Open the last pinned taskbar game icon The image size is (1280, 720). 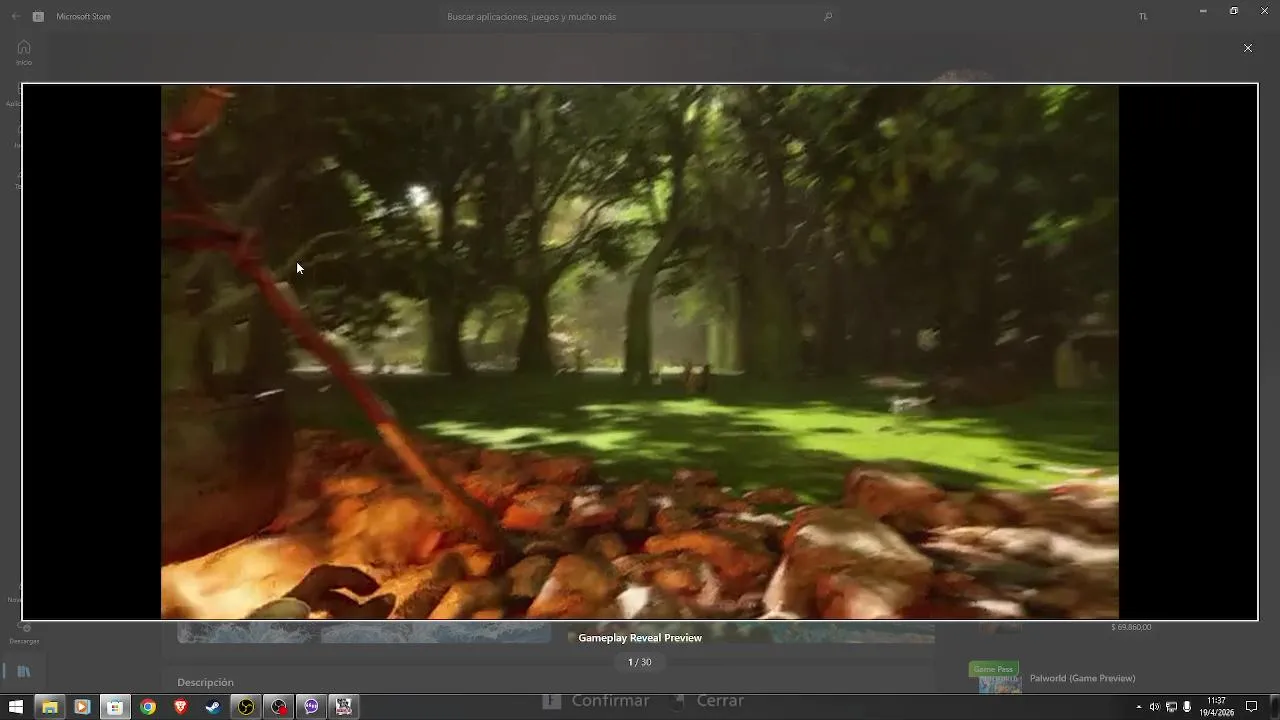344,707
